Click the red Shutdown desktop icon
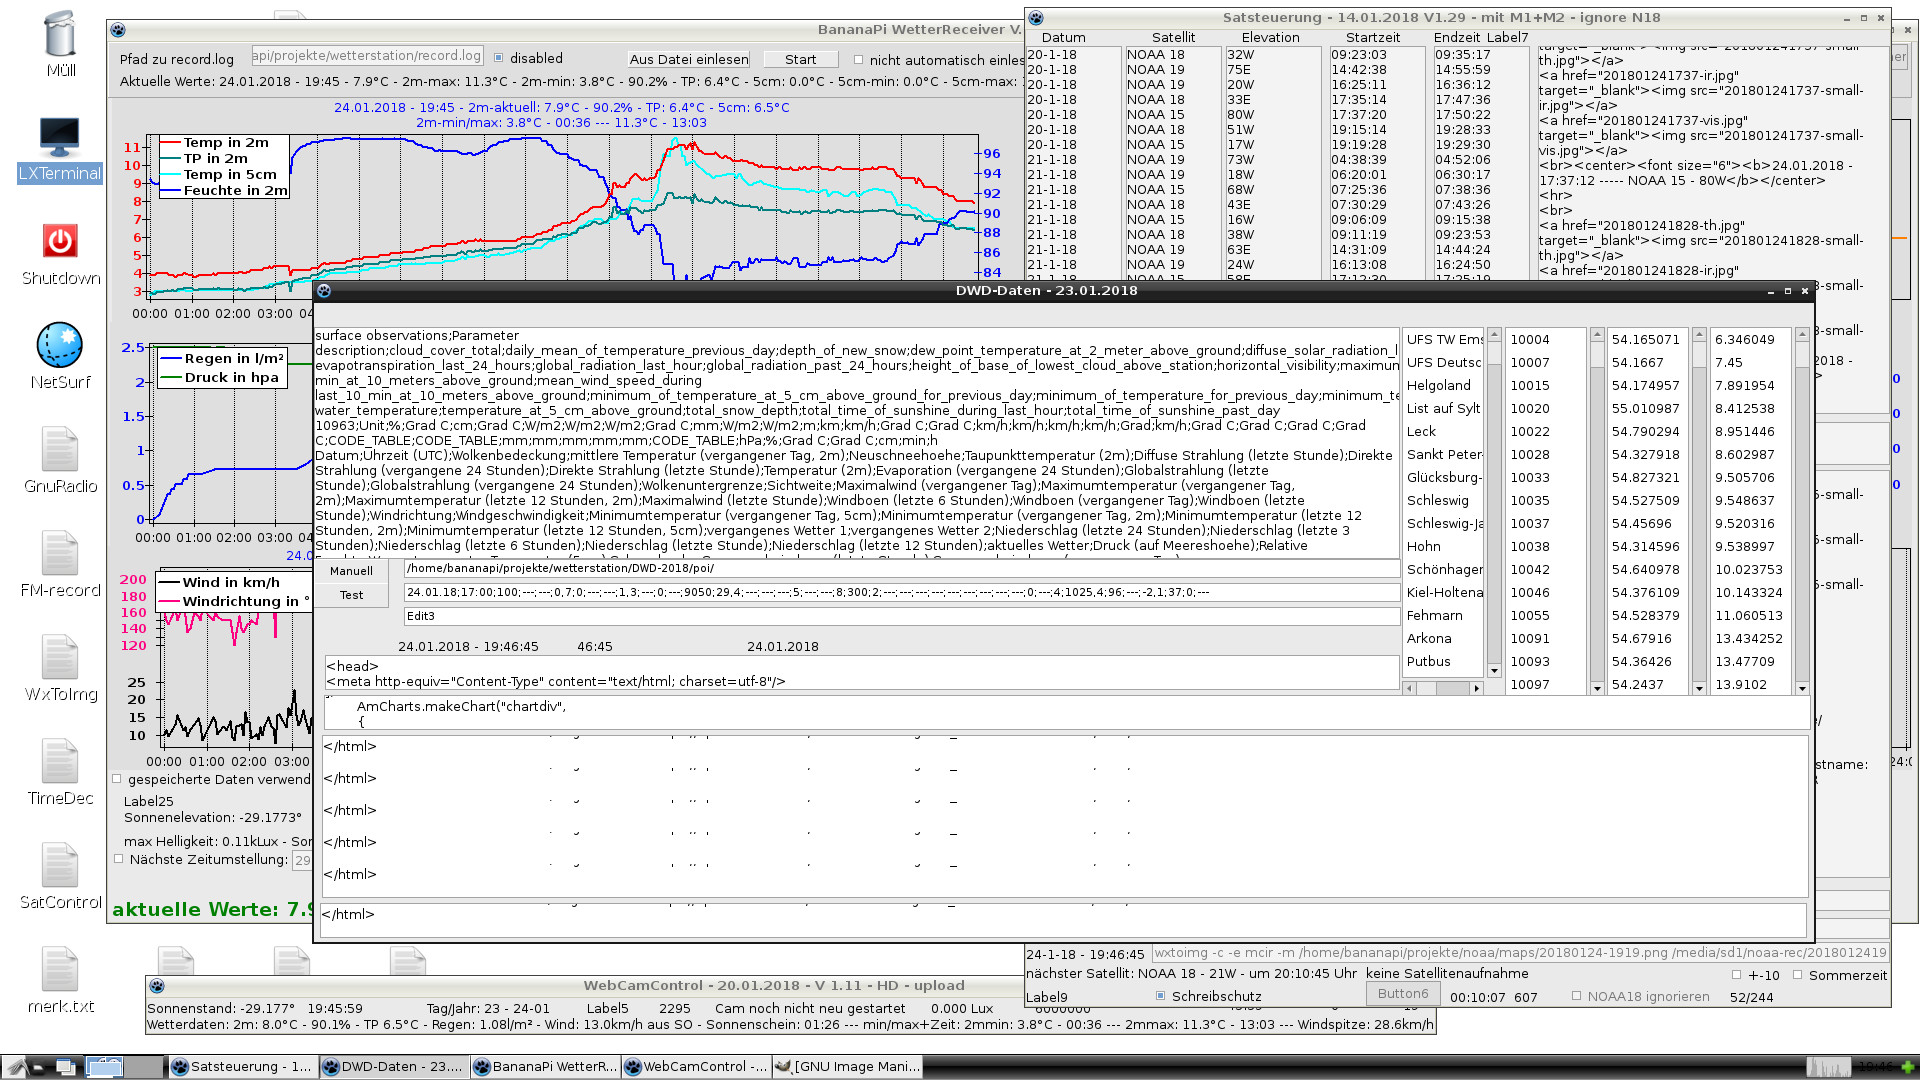The width and height of the screenshot is (1920, 1080). [60, 241]
